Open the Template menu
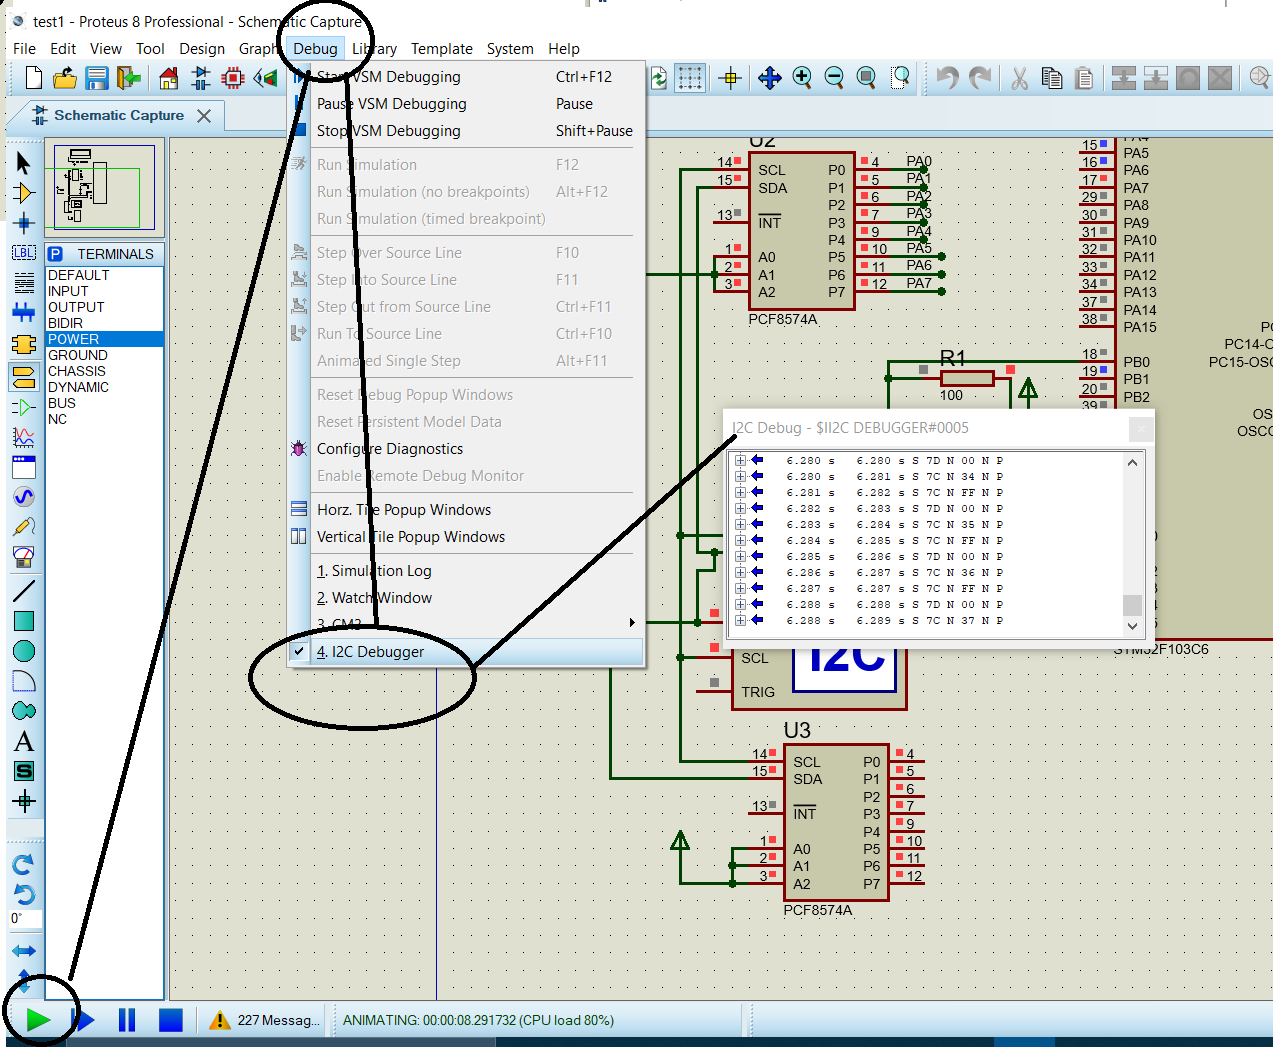Viewport: 1273px width, 1047px height. click(x=441, y=49)
